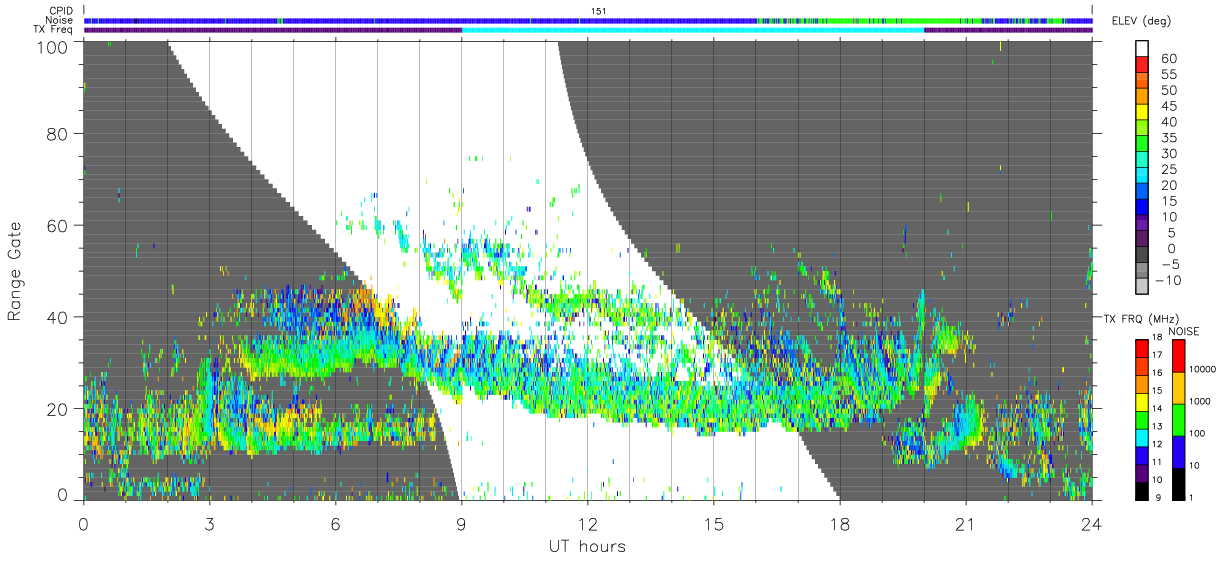Click x-axis tick label '6'
The height and width of the screenshot is (567, 1228).
pos(336,523)
